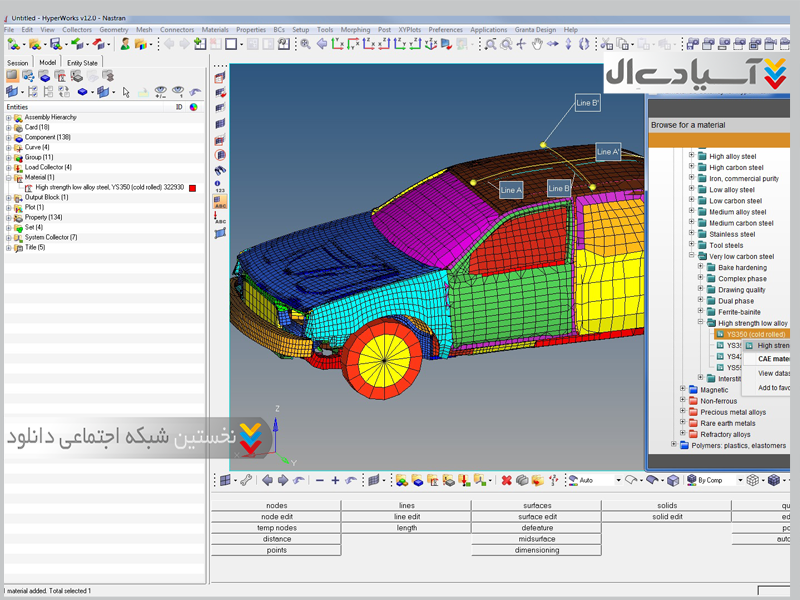This screenshot has width=800, height=600.
Task: Expand the High carbon steel folder
Action: click(x=691, y=167)
